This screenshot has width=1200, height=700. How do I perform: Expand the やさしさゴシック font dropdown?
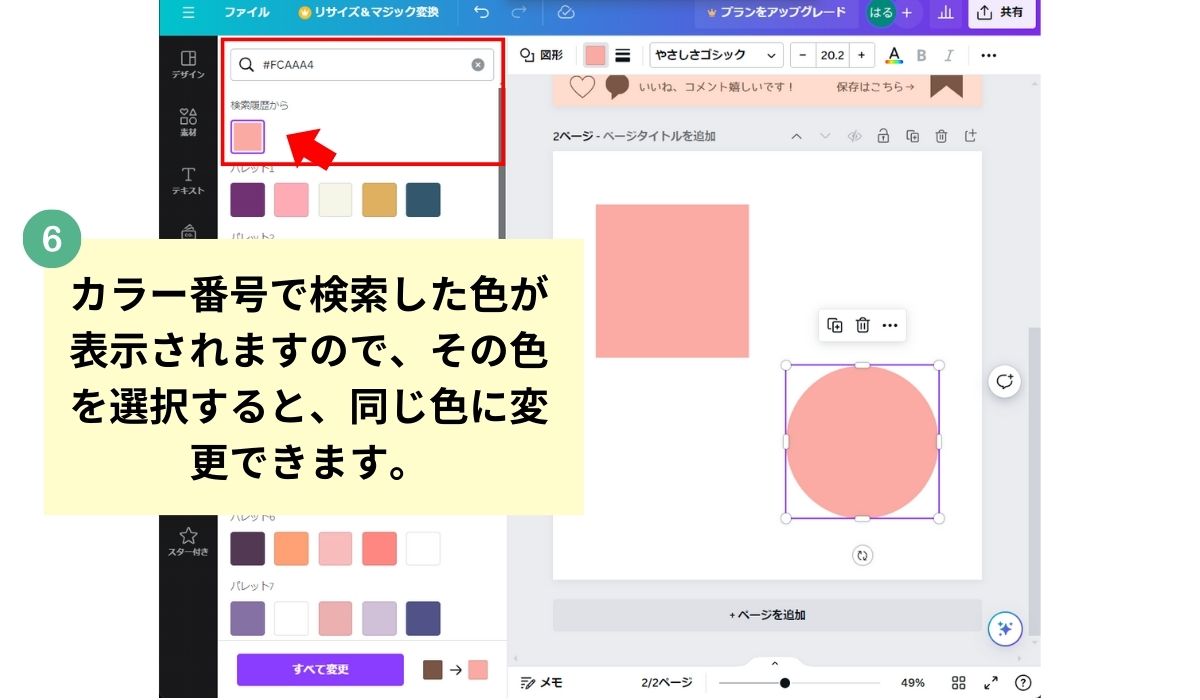click(716, 56)
